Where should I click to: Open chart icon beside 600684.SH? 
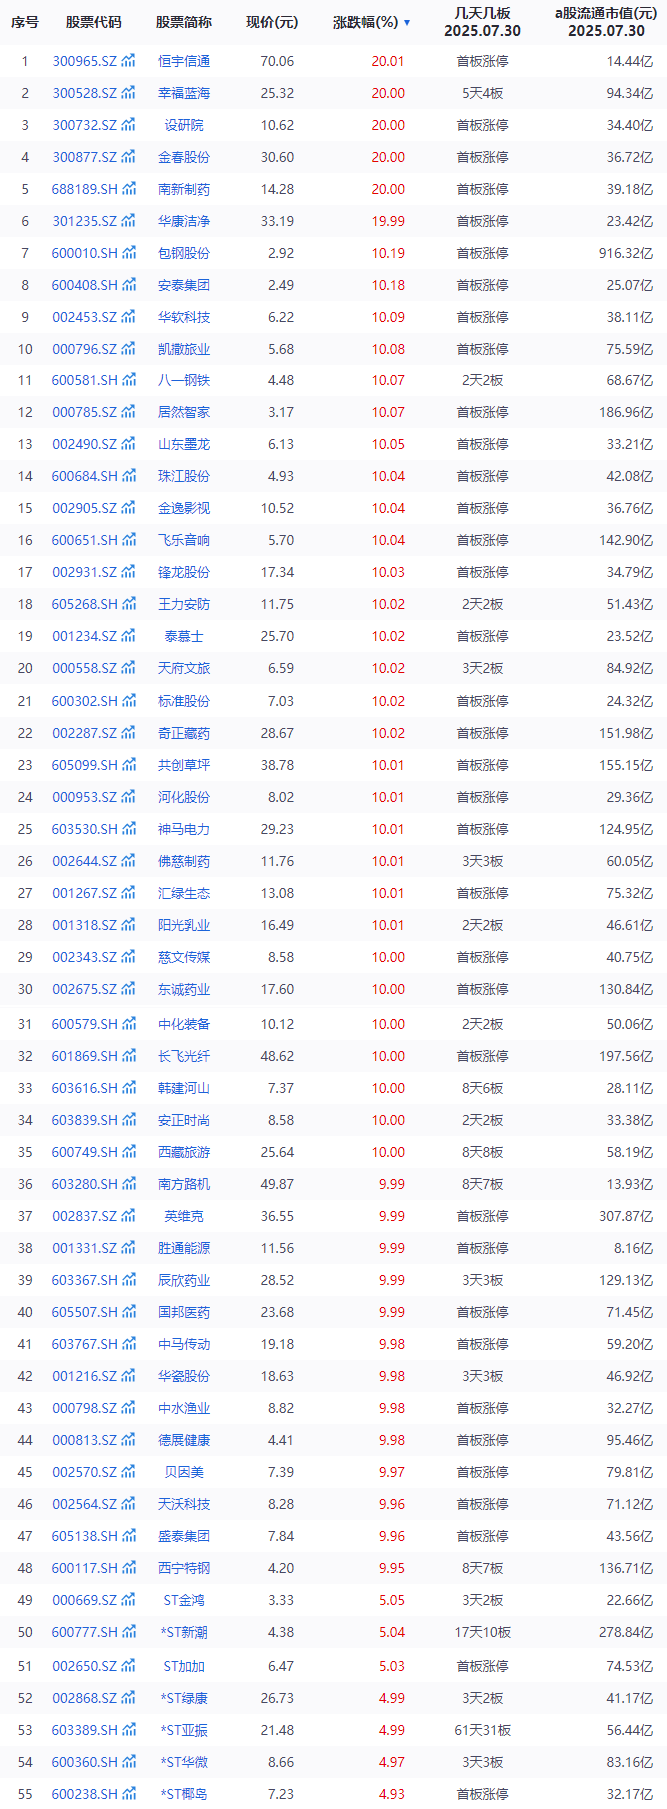coord(128,476)
